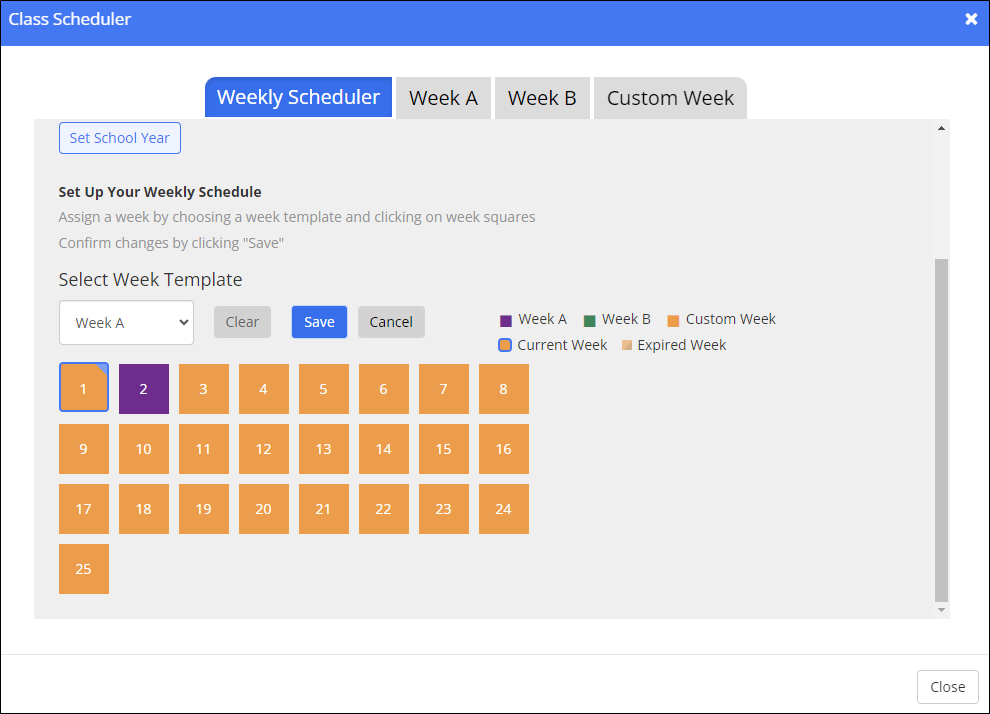Click the Expired Week legend indicator
Viewport: 990px width, 714px height.
tap(627, 344)
